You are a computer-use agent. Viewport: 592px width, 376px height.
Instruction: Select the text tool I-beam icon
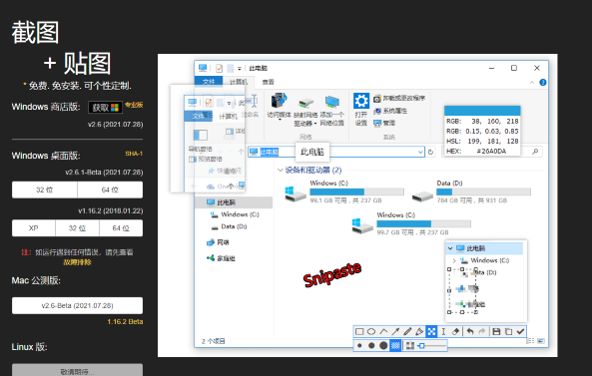point(444,332)
